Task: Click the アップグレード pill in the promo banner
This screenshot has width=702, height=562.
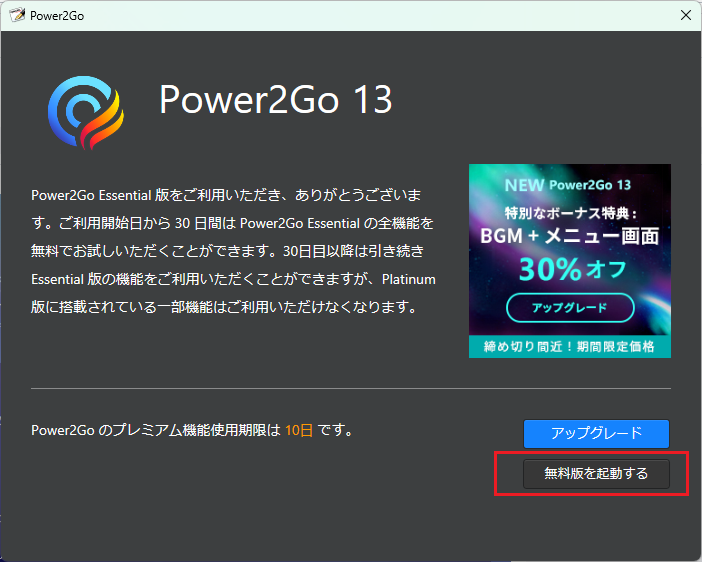Action: pos(570,308)
